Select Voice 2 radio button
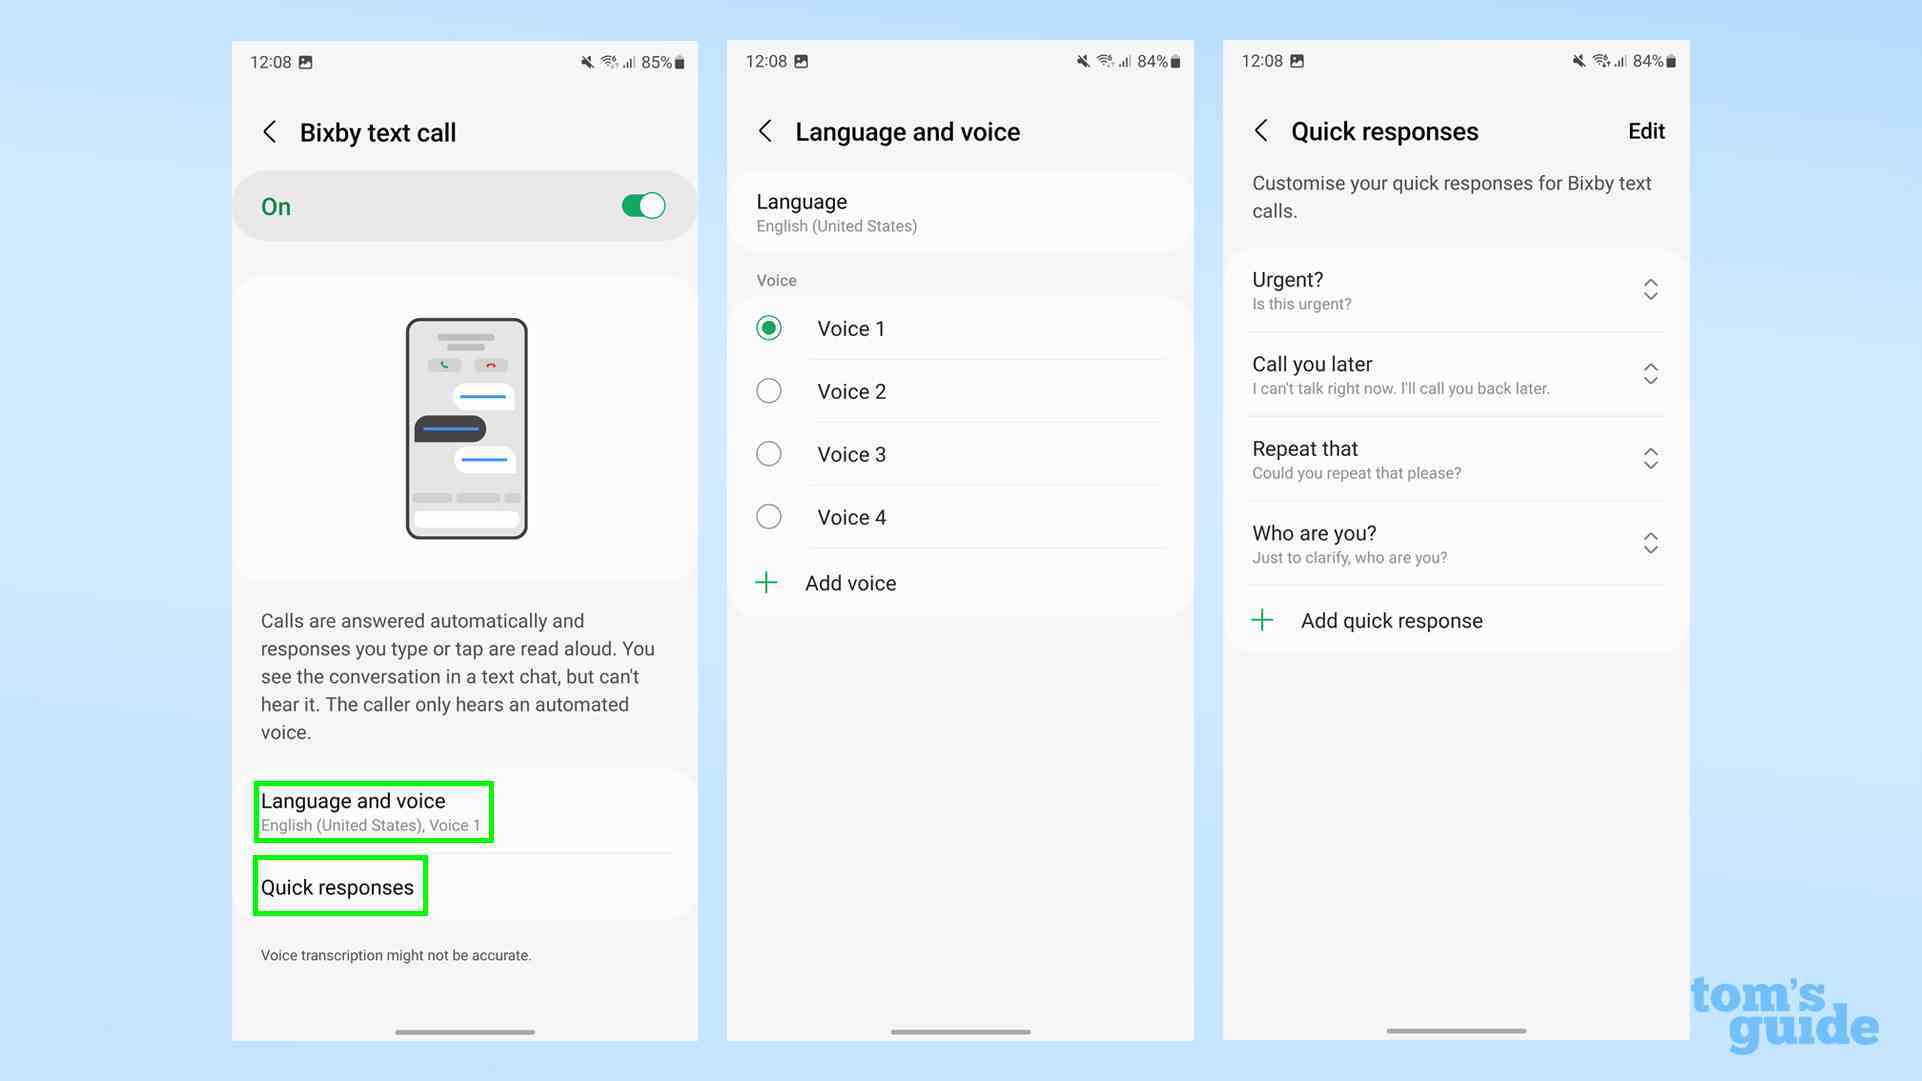Screen dimensions: 1922x1081 768,391
